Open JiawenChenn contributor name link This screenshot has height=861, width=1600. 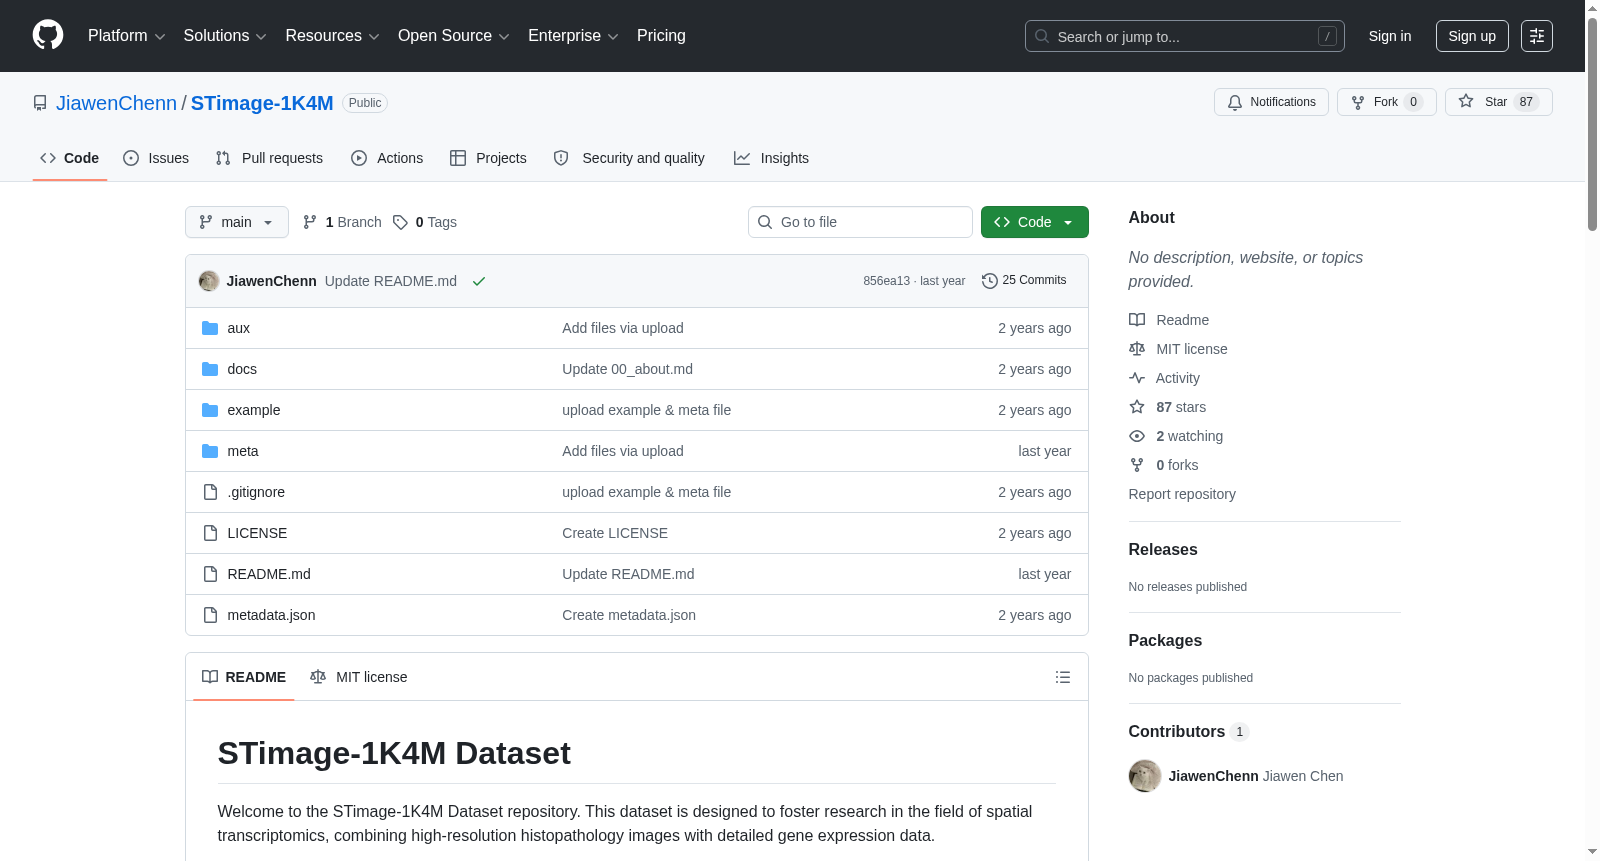coord(1213,776)
